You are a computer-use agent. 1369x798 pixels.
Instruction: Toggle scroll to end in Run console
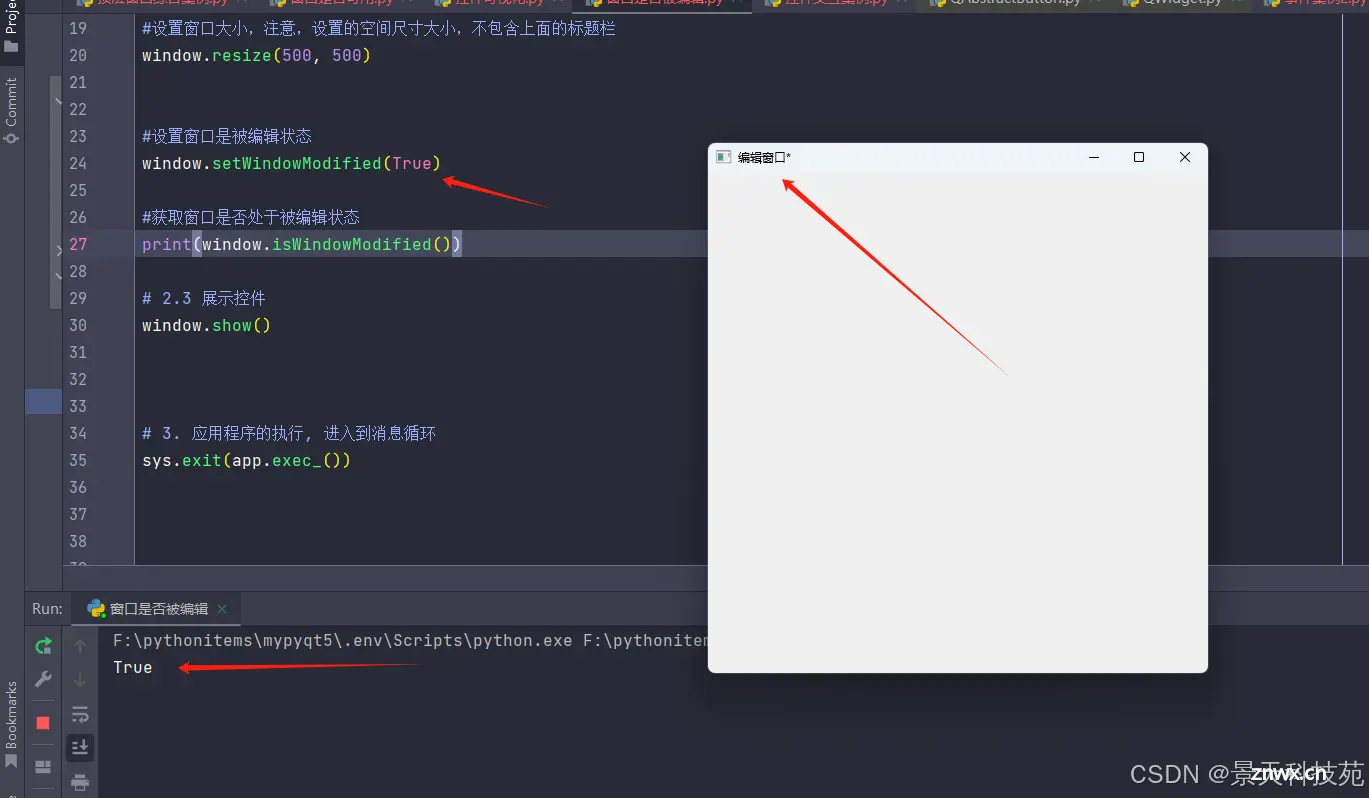[81, 747]
